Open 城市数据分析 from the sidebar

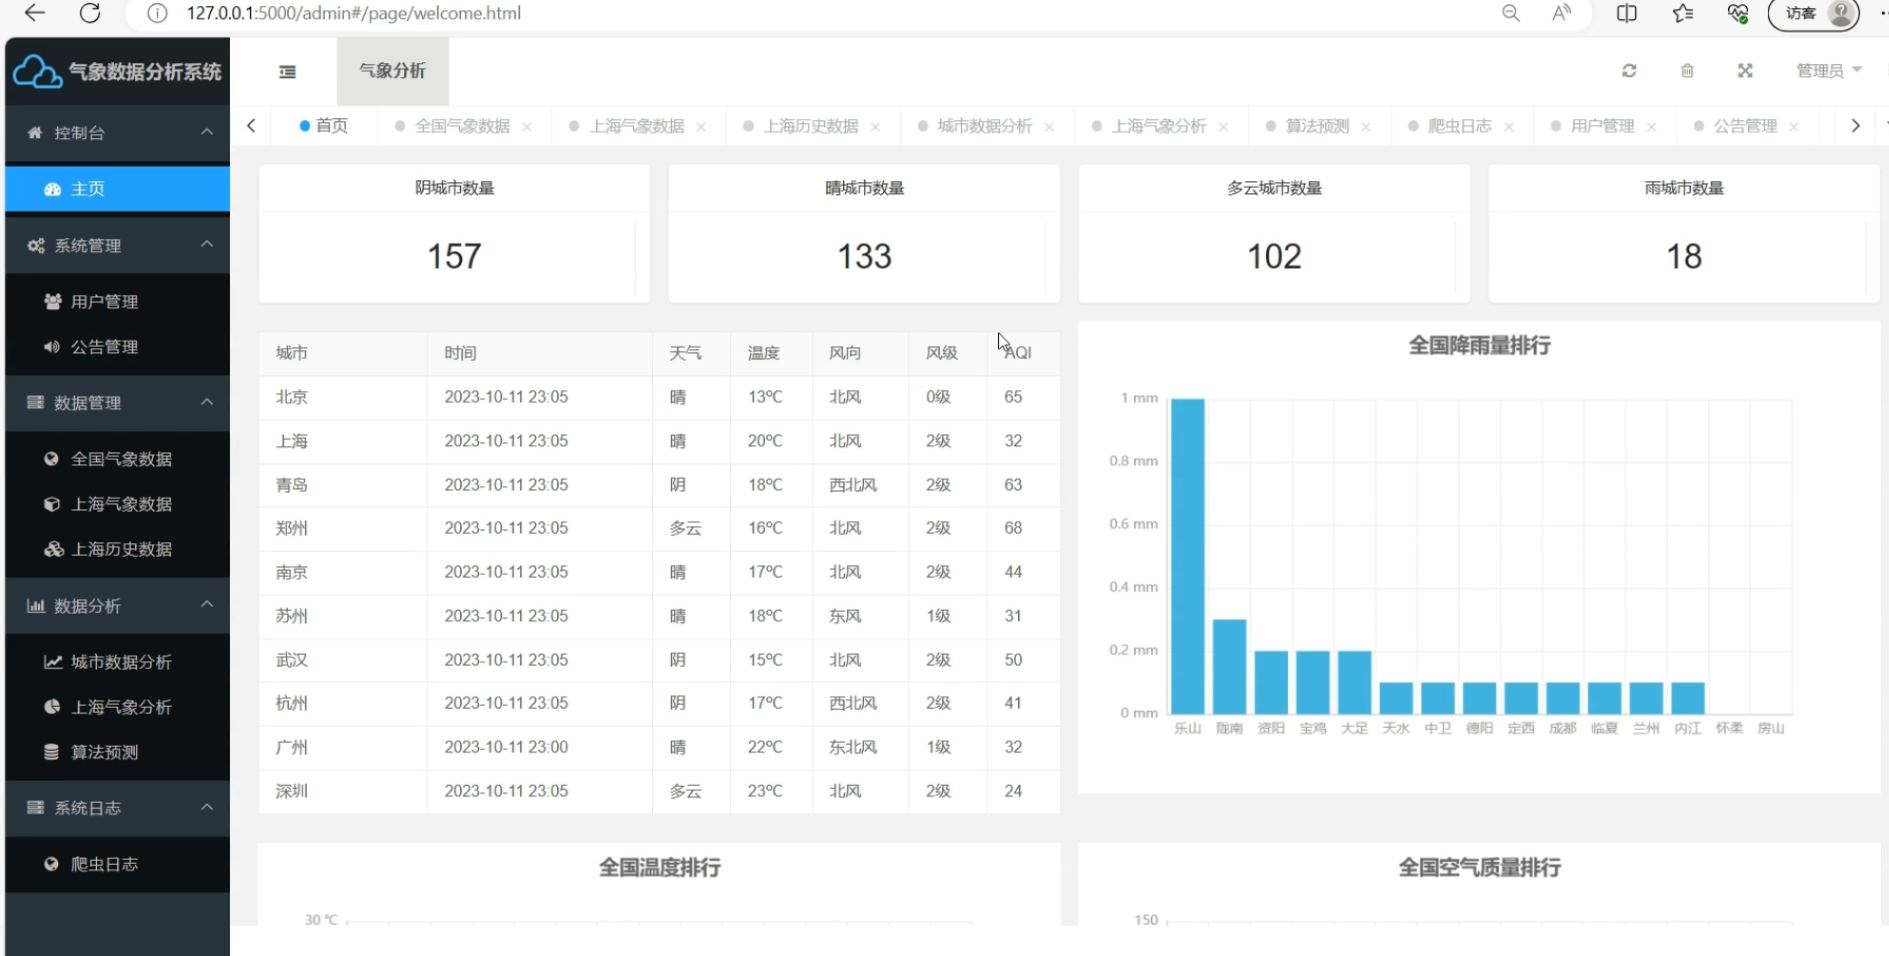click(117, 662)
